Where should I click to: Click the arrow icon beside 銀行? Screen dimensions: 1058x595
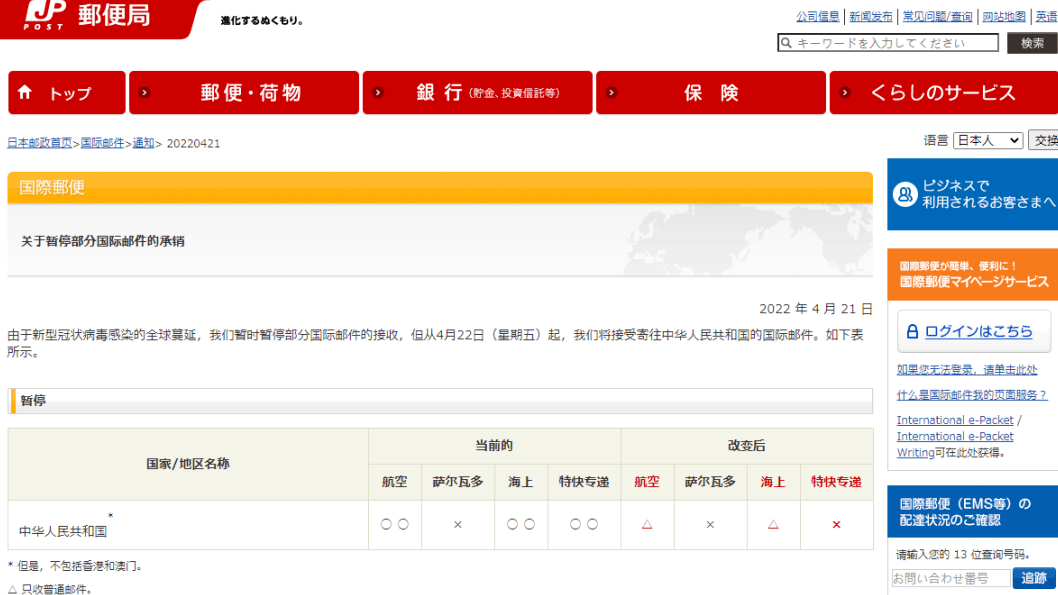click(x=378, y=93)
